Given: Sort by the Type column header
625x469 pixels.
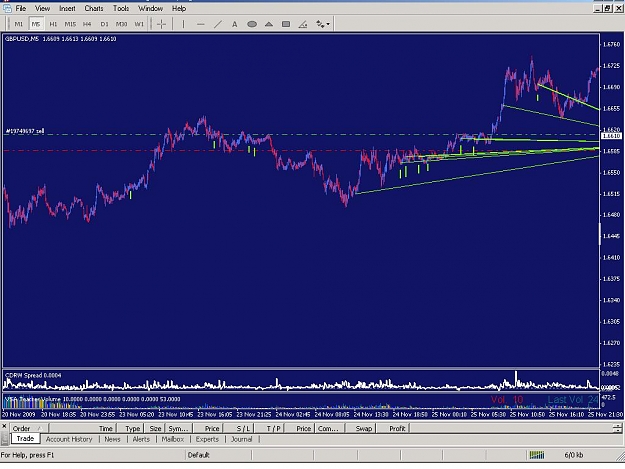Looking at the screenshot, I should (132, 429).
